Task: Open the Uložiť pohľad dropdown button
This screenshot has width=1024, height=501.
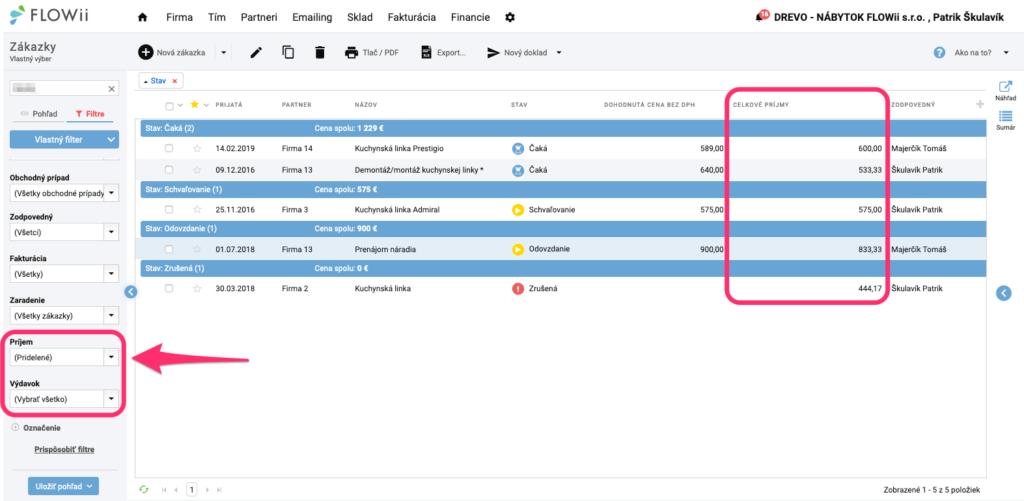Action: click(63, 486)
